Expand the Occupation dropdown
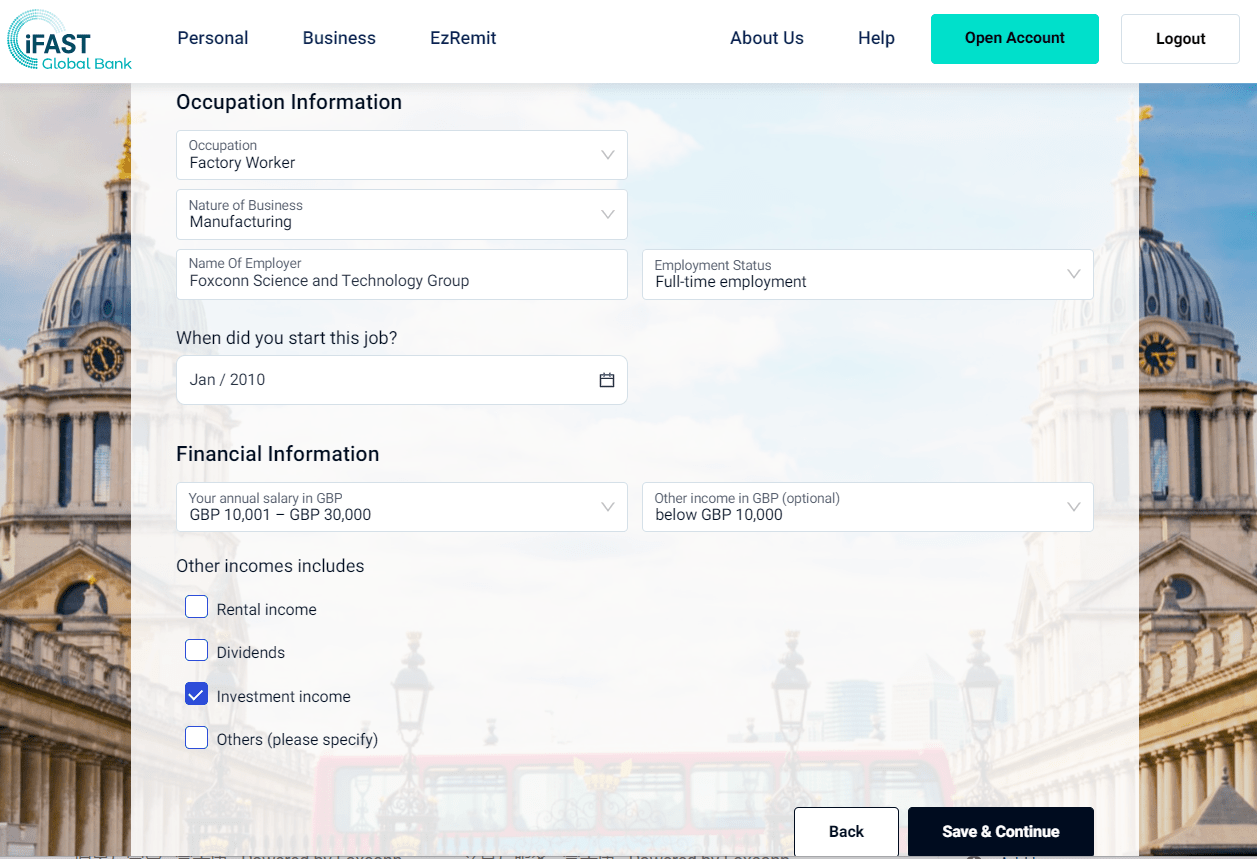 [401, 155]
